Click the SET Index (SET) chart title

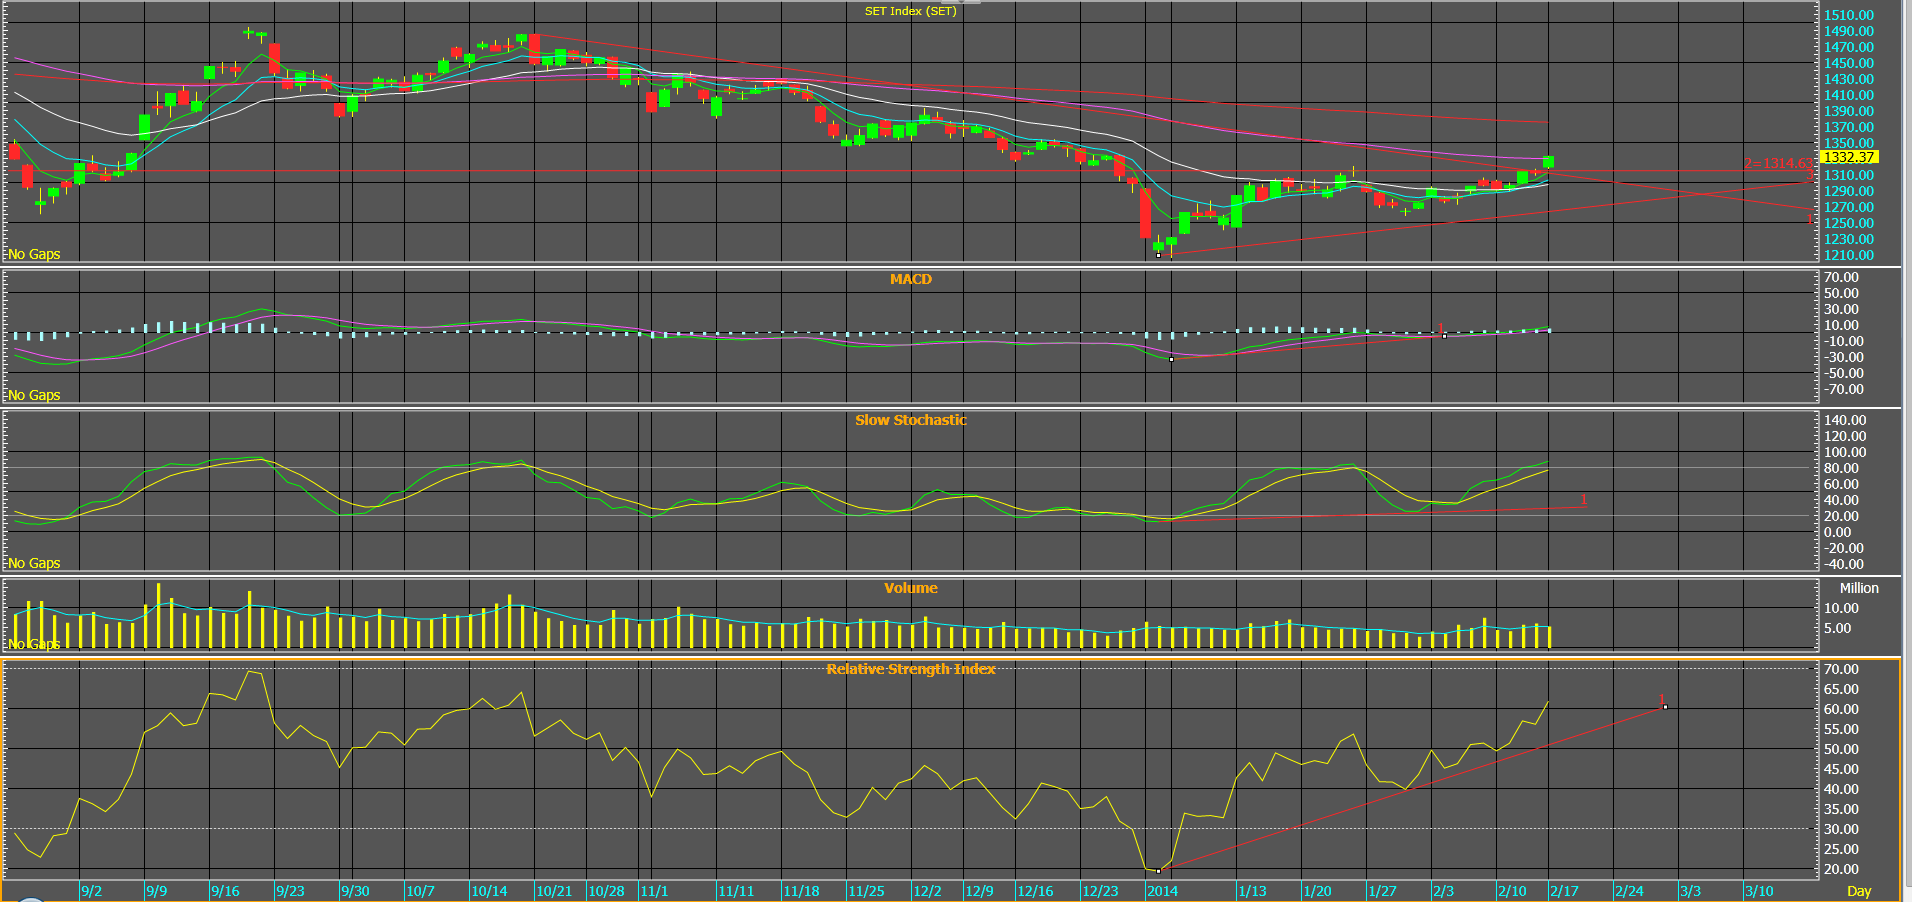tap(910, 11)
